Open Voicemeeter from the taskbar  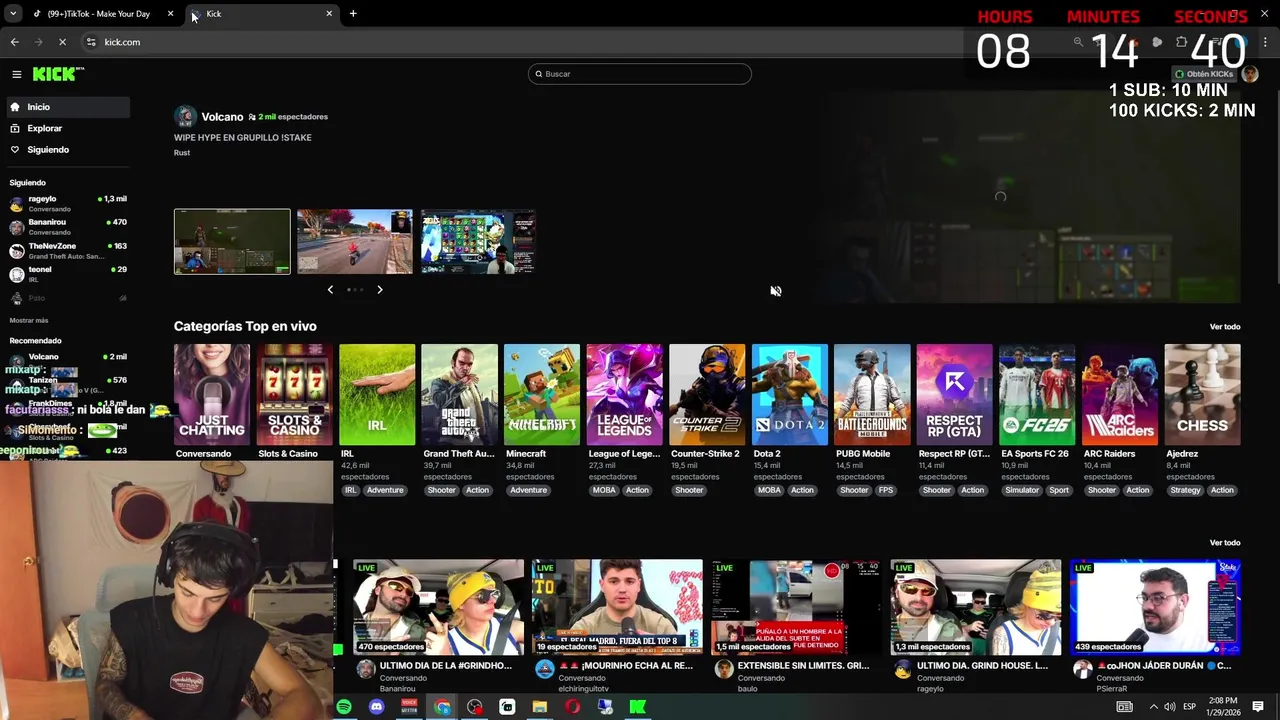409,707
